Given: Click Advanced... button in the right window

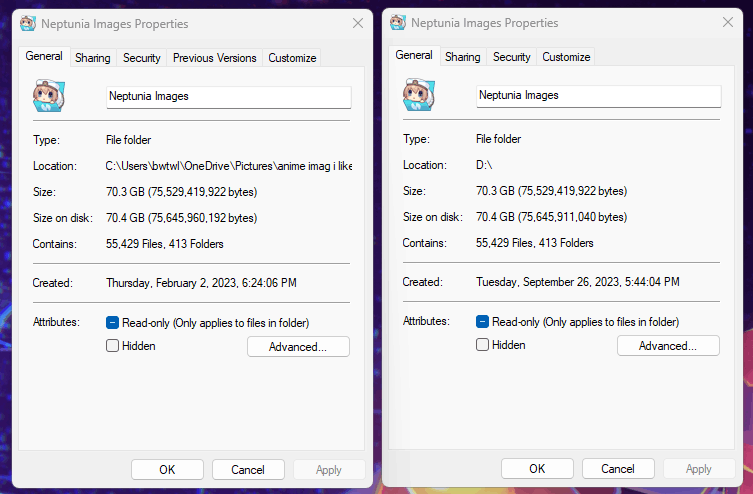Looking at the screenshot, I should coord(668,346).
